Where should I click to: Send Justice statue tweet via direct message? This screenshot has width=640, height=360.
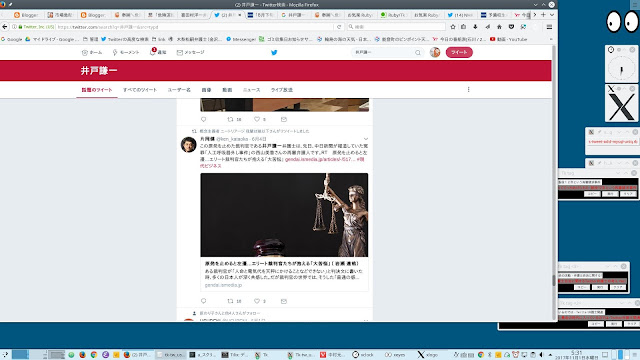pyautogui.click(x=284, y=301)
